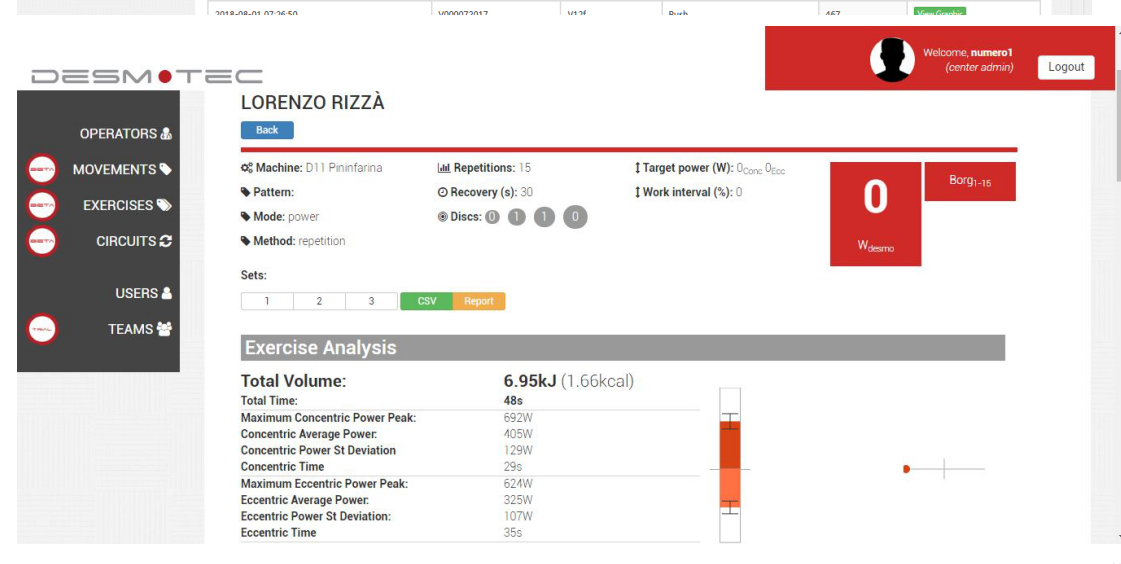Go to the Teams section
Screen dimensions: 1121x564
pos(139,329)
